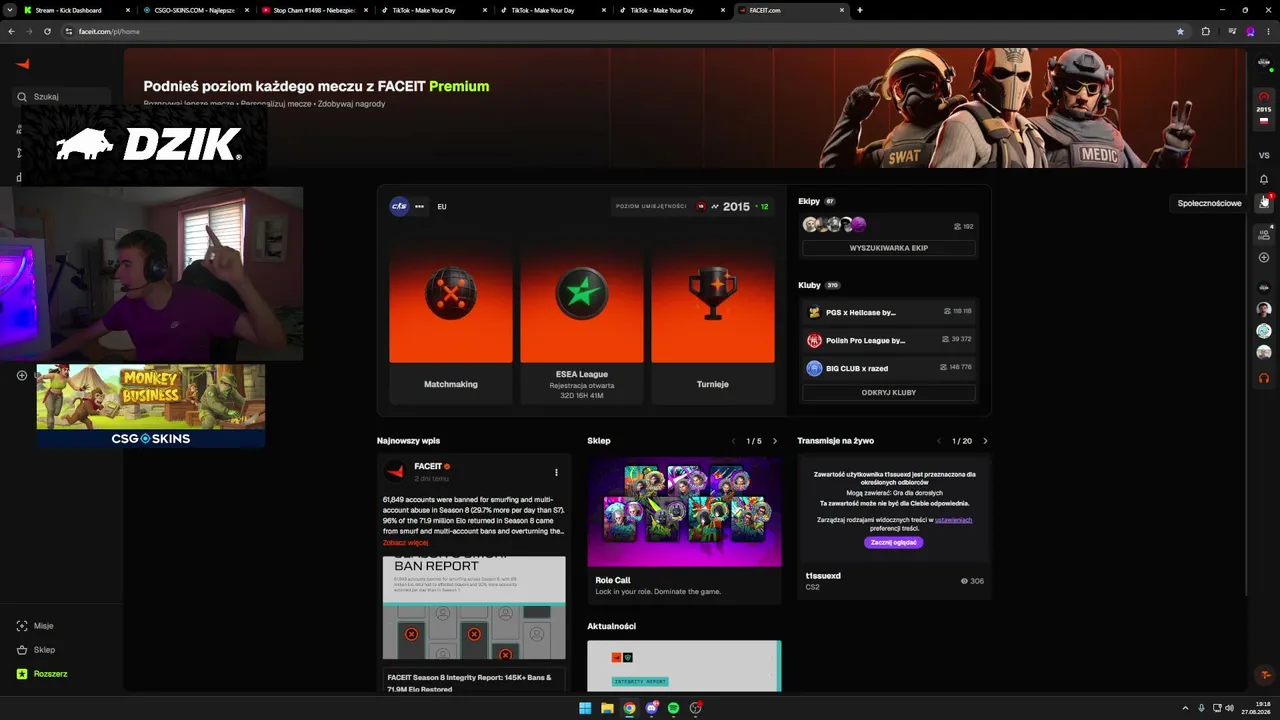Screen dimensions: 1280x720
Task: Bookmark the page with the star icon
Action: pos(1180,31)
